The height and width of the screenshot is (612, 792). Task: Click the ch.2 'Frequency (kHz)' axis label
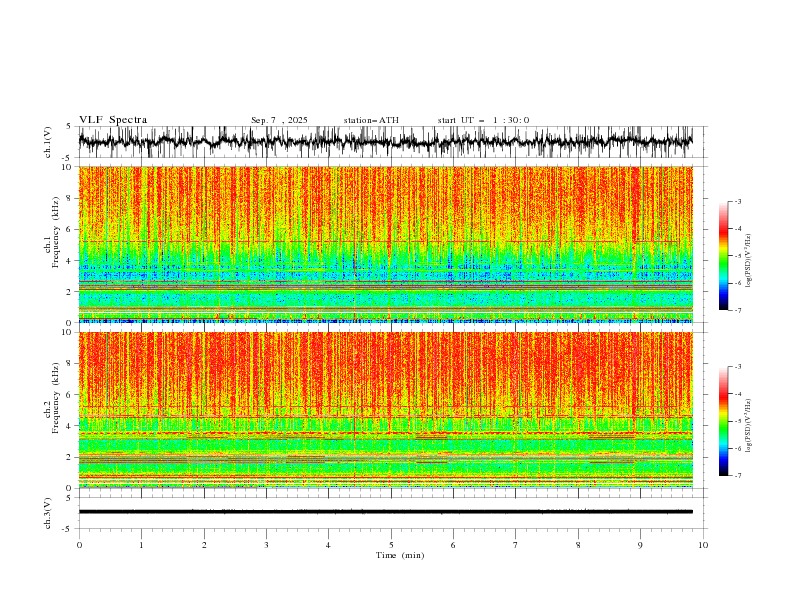click(x=55, y=397)
